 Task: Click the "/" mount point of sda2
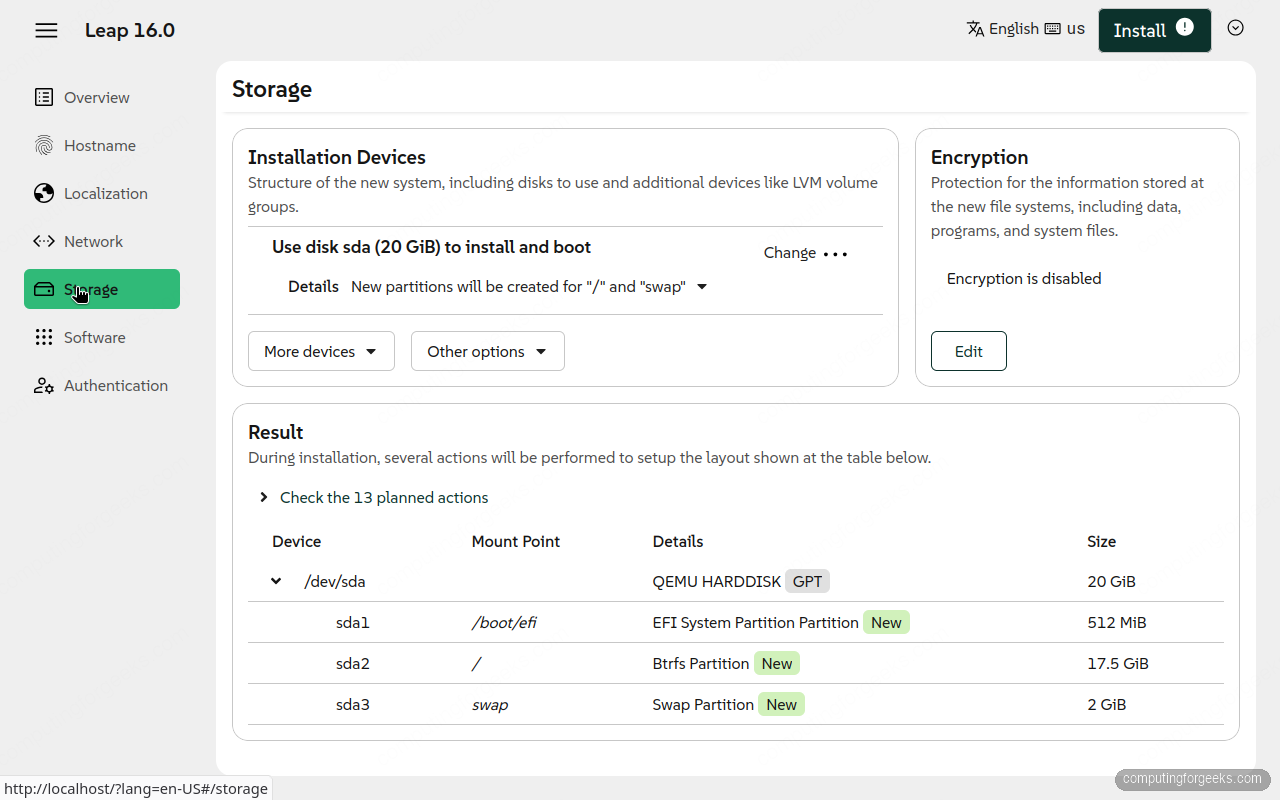coord(476,663)
